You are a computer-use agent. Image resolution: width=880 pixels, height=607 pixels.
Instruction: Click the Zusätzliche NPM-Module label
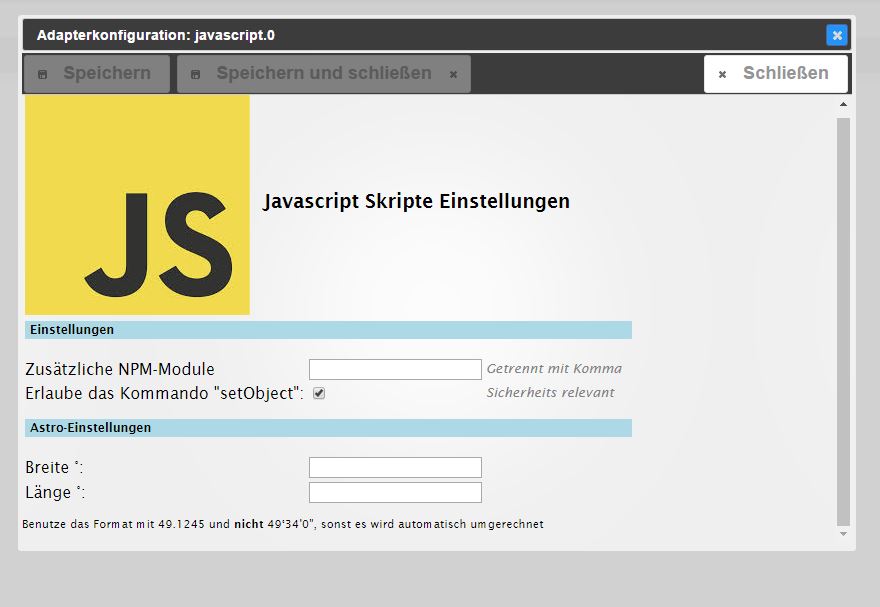[x=120, y=369]
